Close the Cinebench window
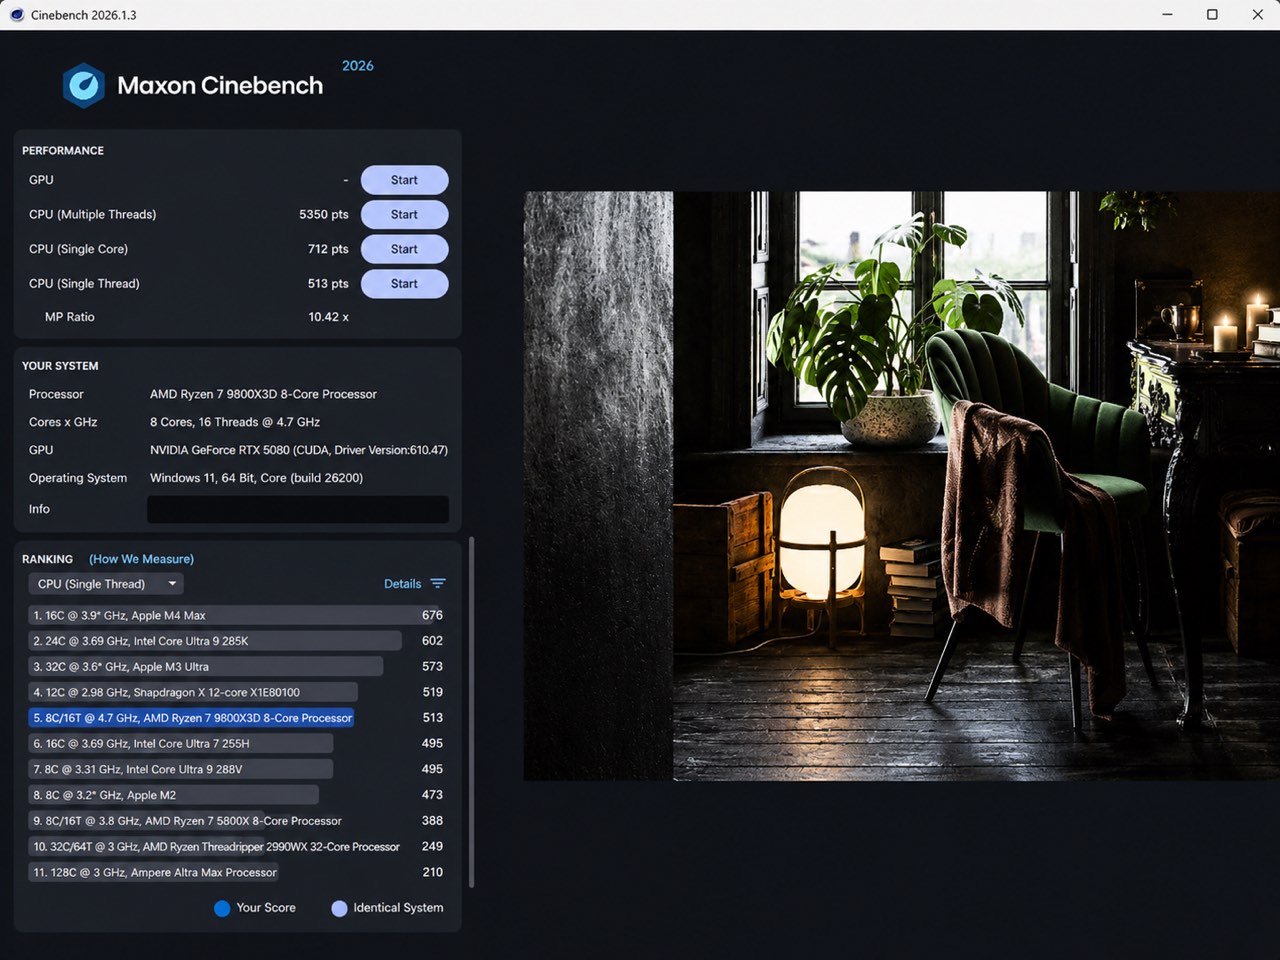 1257,15
